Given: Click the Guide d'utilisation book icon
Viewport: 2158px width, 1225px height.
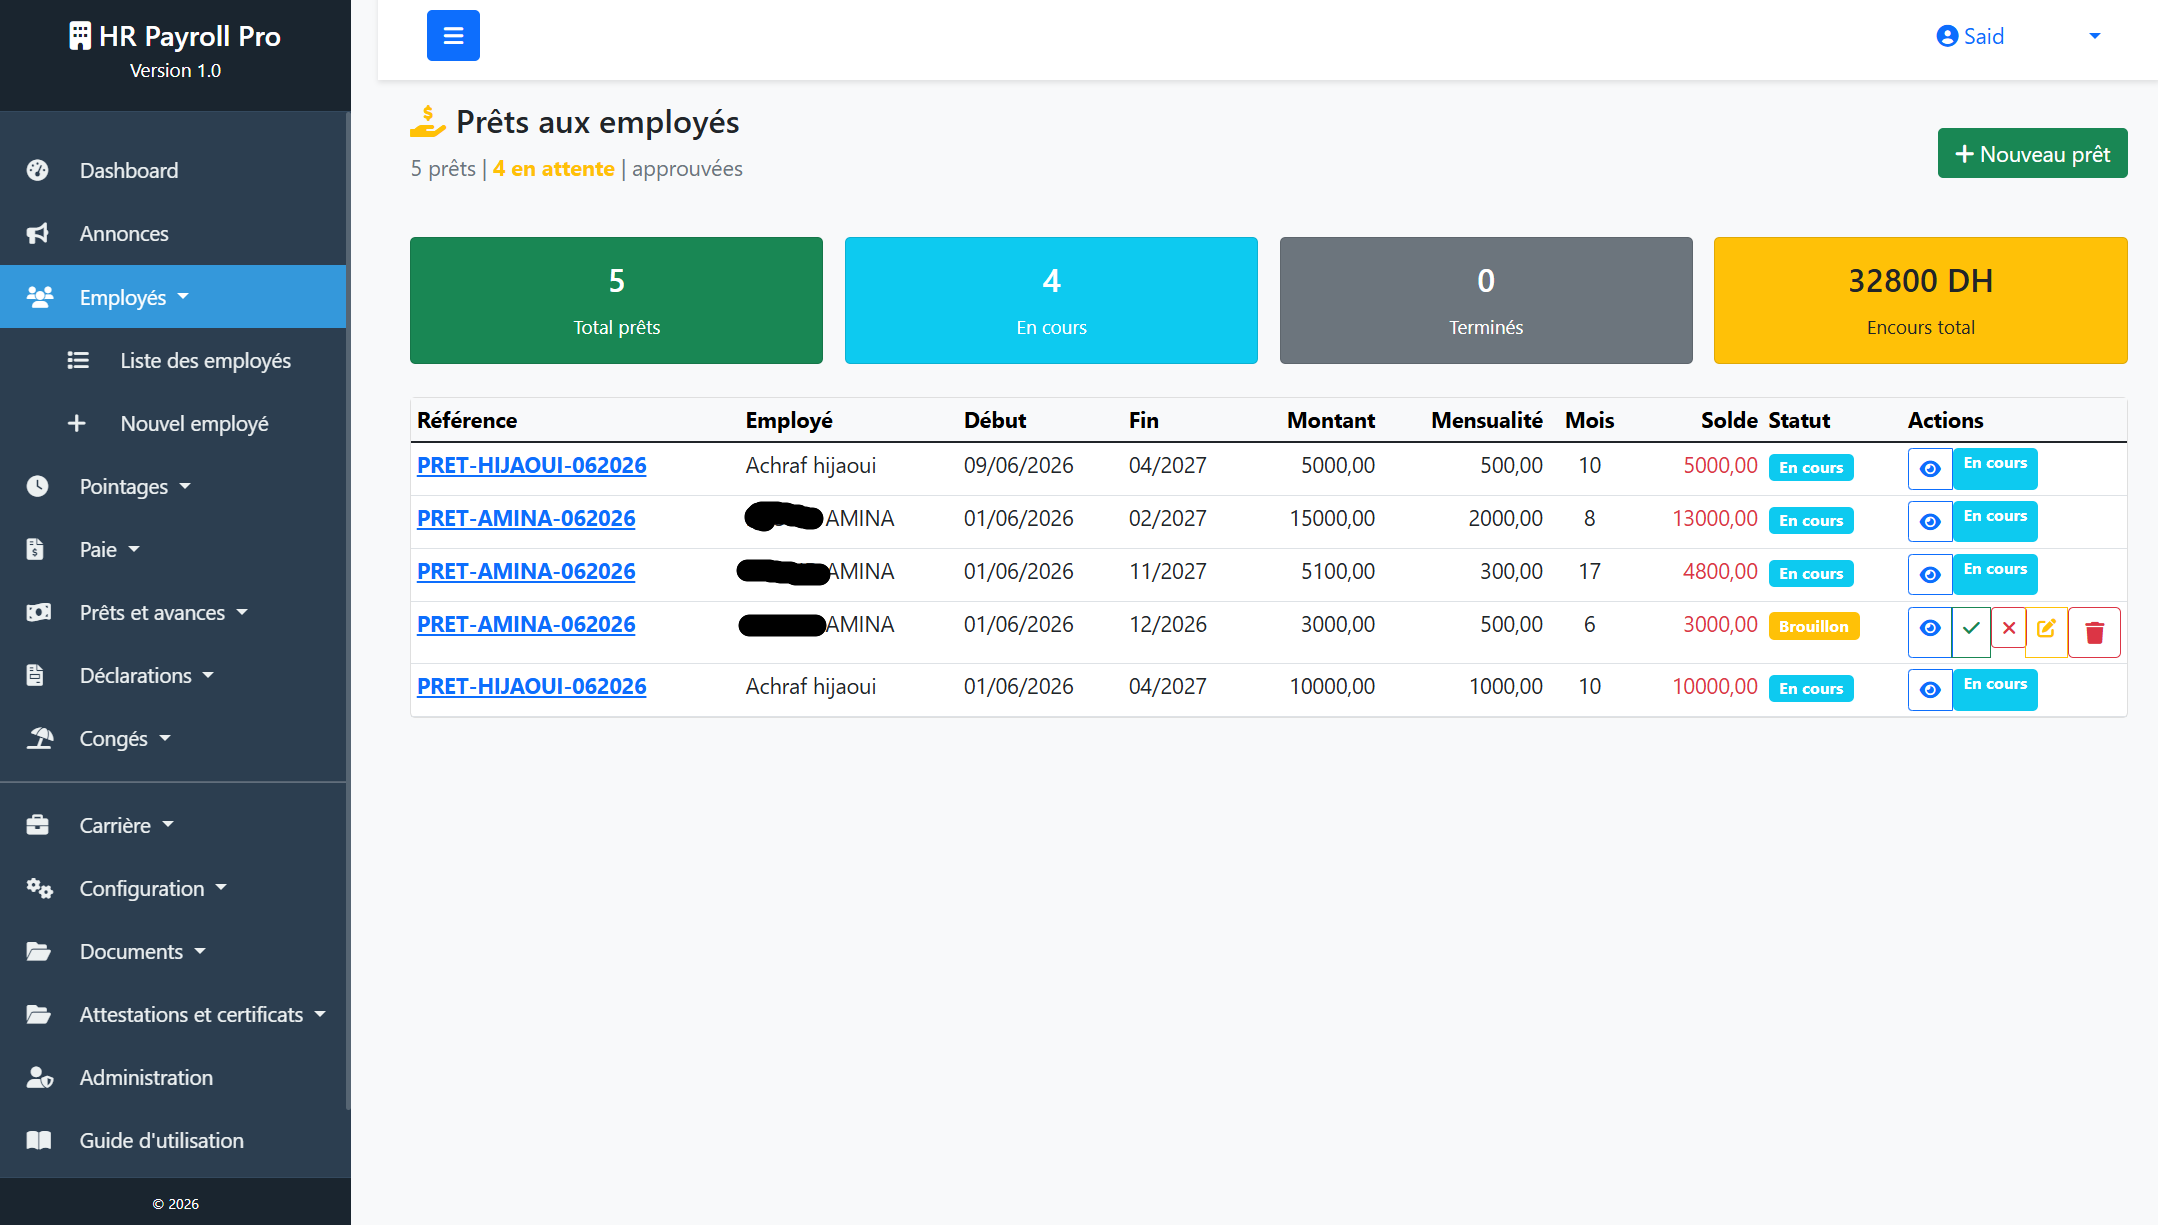Looking at the screenshot, I should (39, 1140).
